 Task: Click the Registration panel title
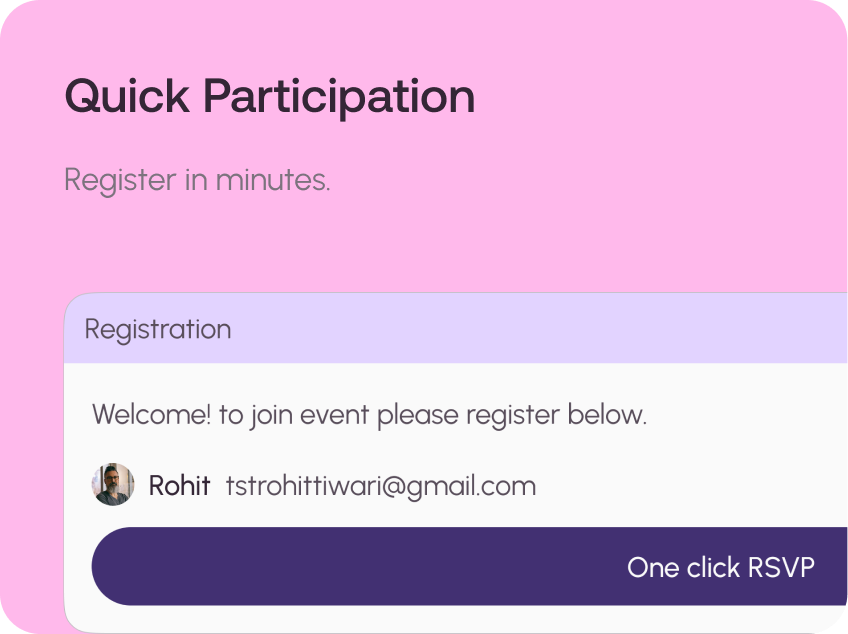point(158,329)
